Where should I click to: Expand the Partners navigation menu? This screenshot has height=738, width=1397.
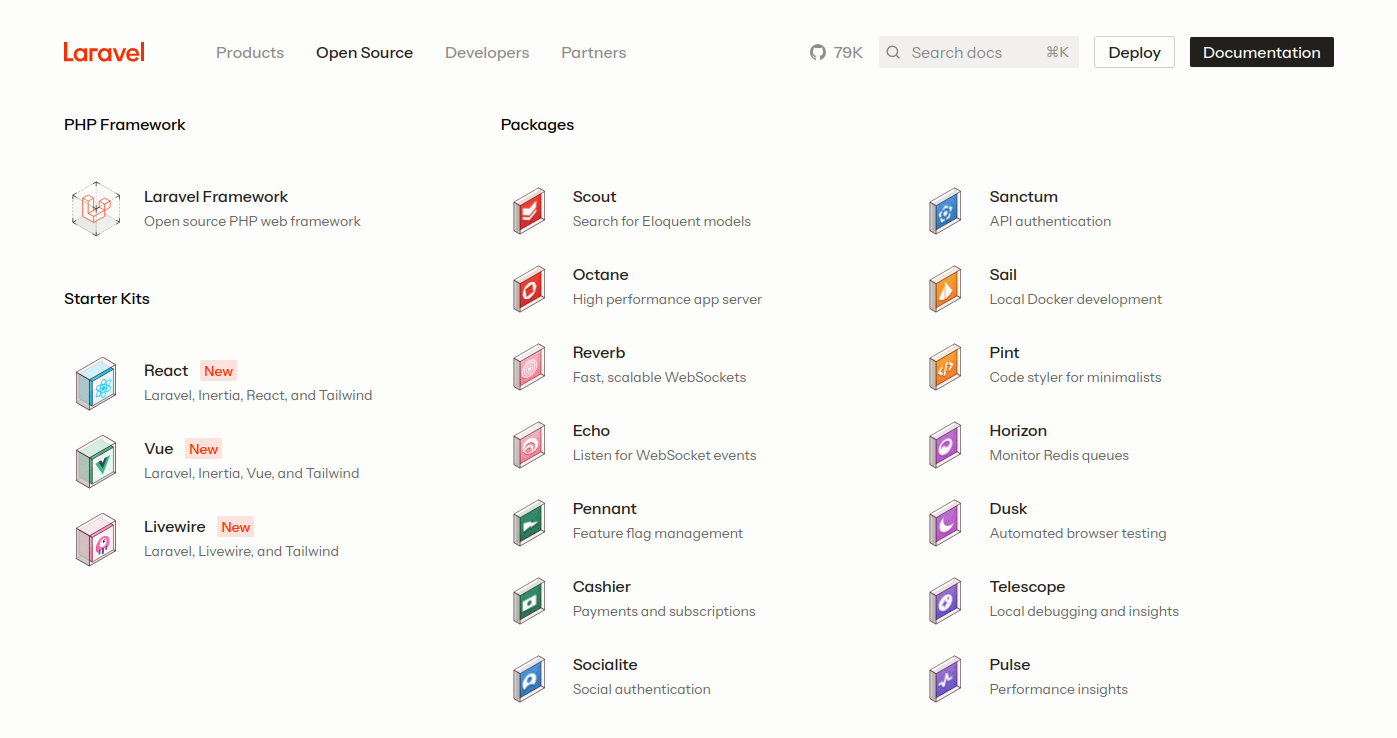(x=593, y=53)
